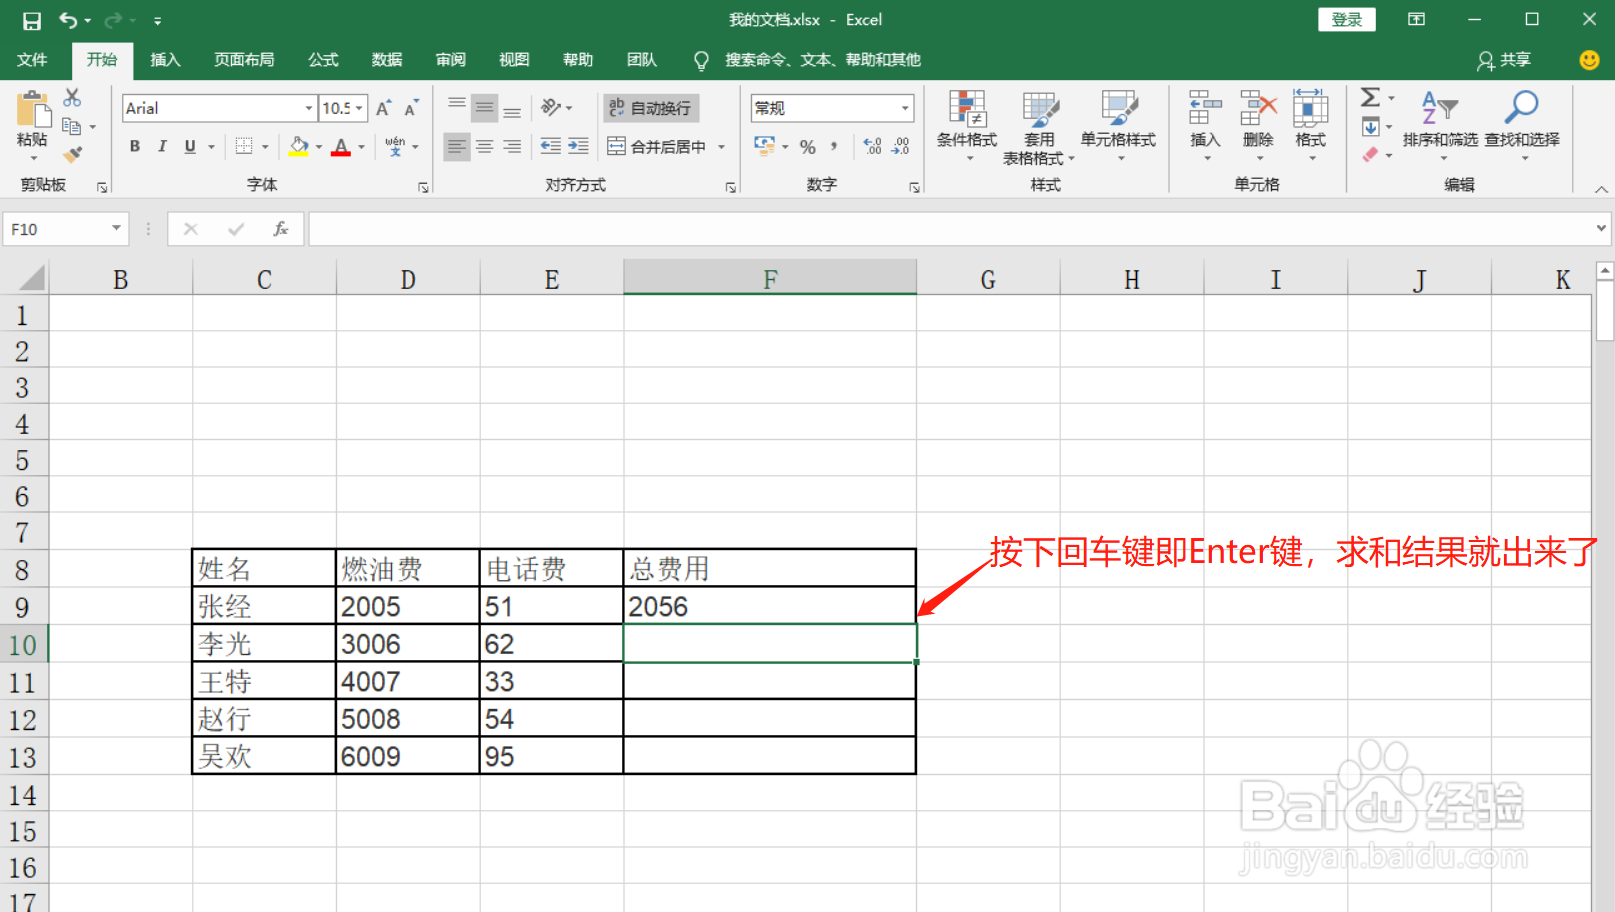This screenshot has width=1615, height=912.
Task: Select the Format Painter icon
Action: click(71, 152)
